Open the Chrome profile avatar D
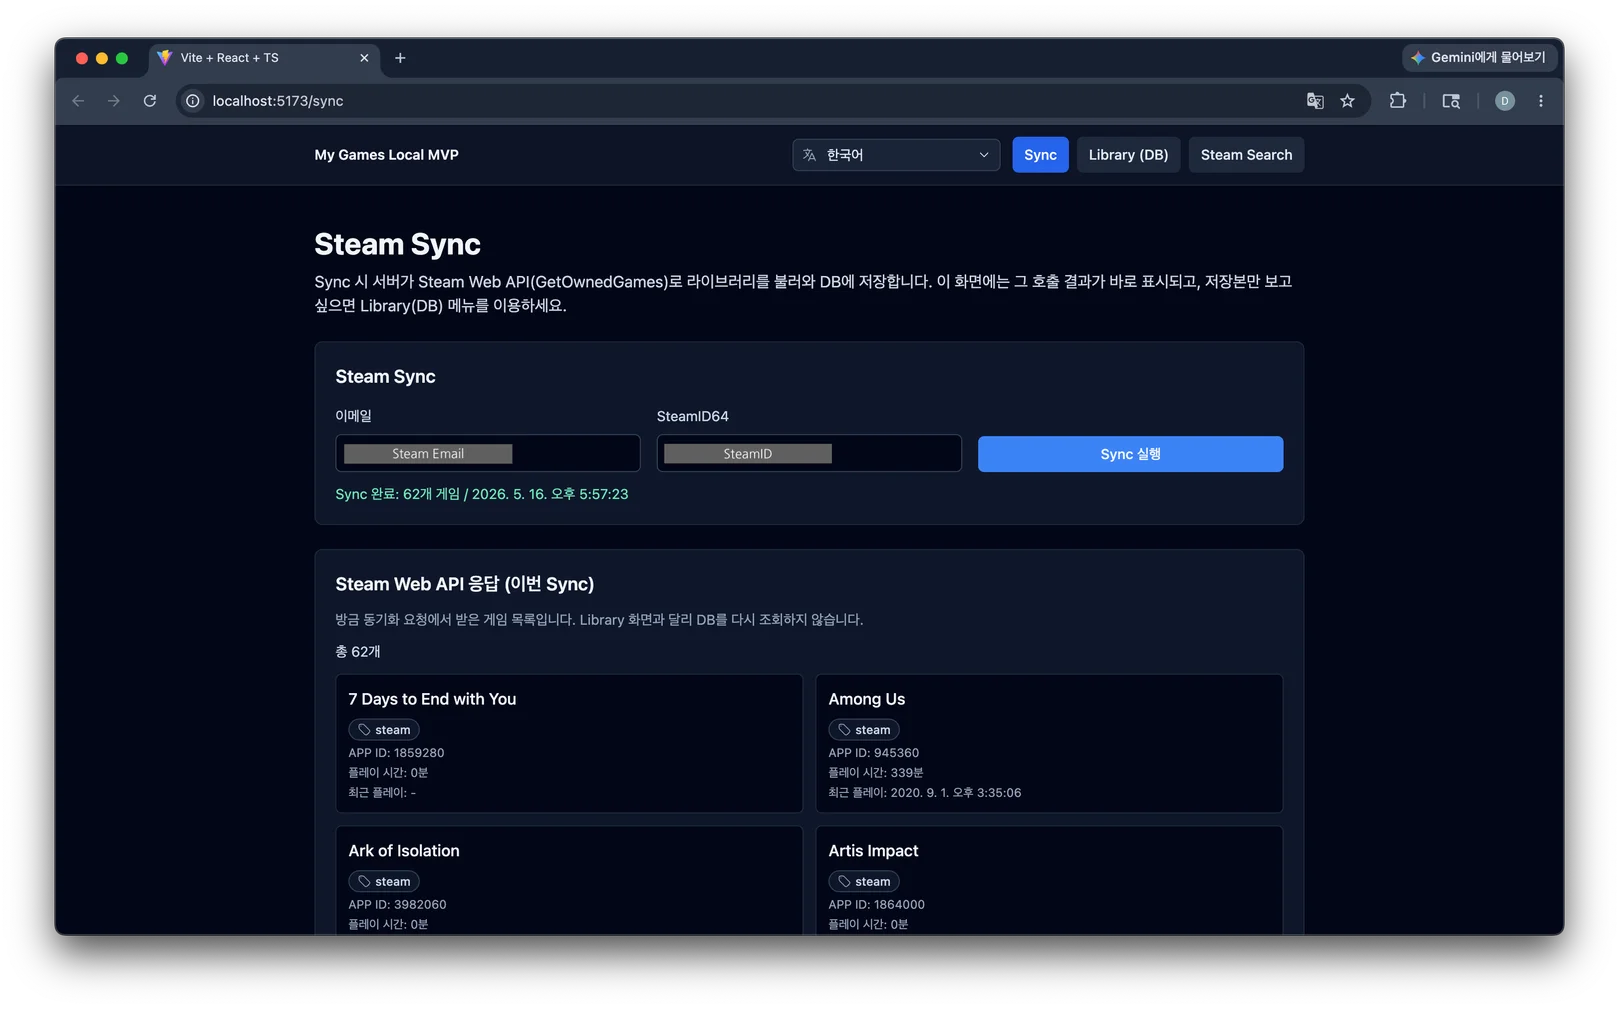 [x=1504, y=101]
